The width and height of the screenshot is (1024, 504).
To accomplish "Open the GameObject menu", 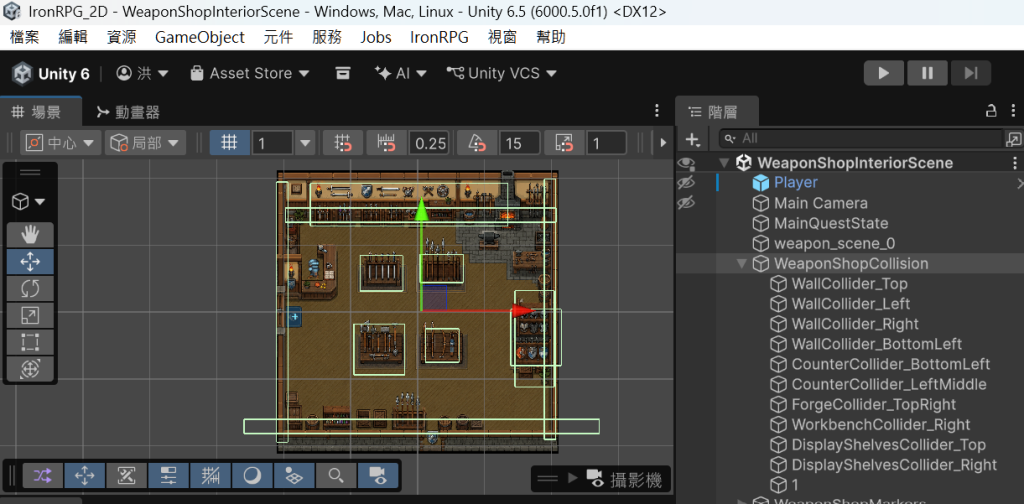I will (200, 37).
